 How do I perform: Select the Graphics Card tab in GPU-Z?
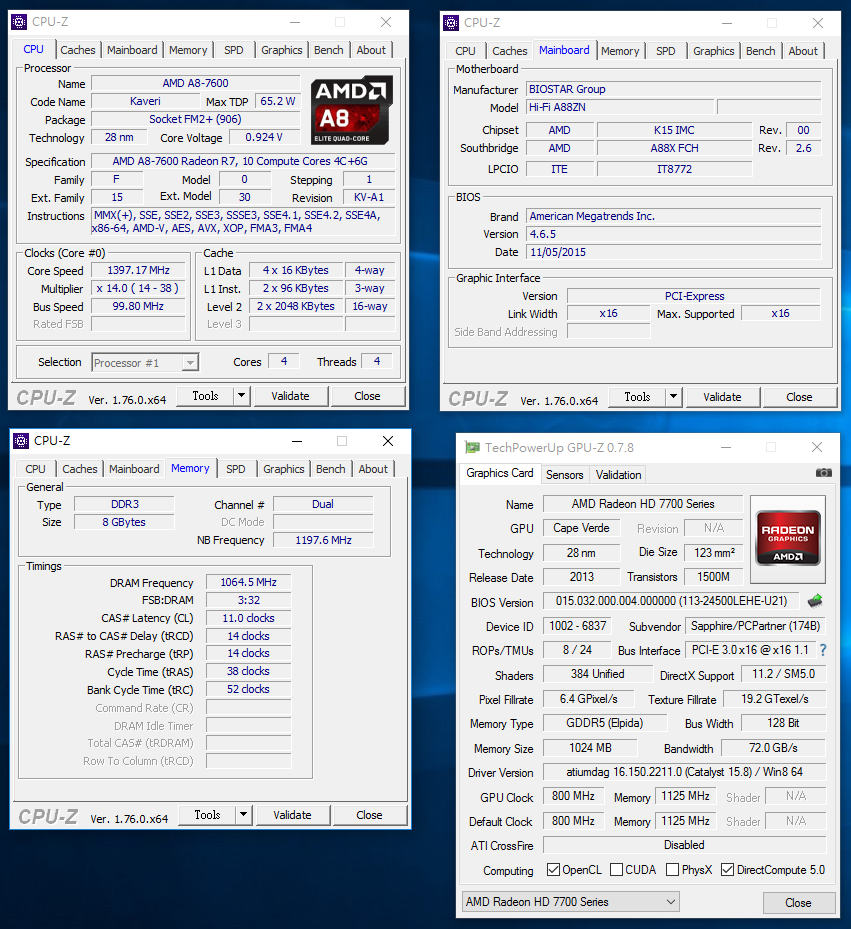tap(500, 473)
